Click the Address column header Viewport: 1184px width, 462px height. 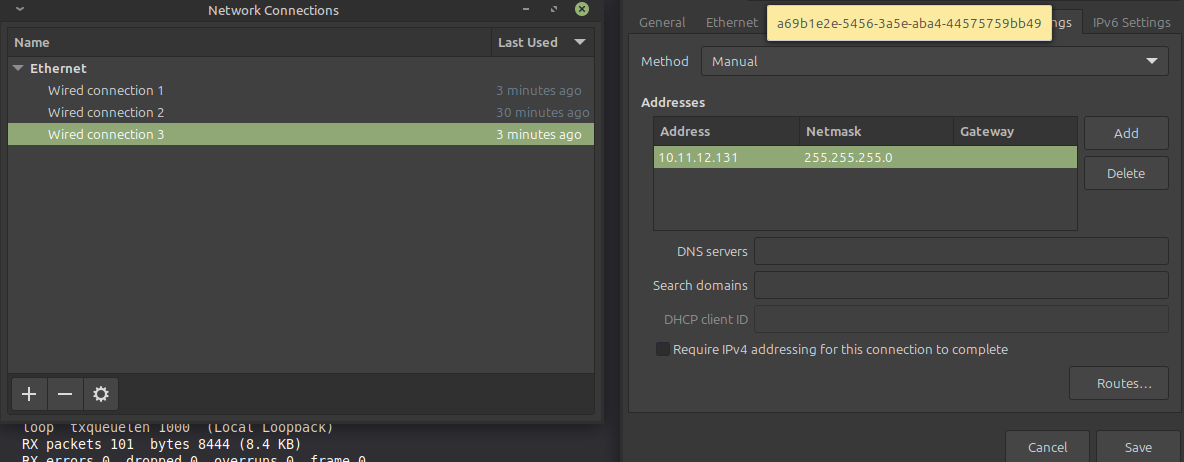pos(726,131)
